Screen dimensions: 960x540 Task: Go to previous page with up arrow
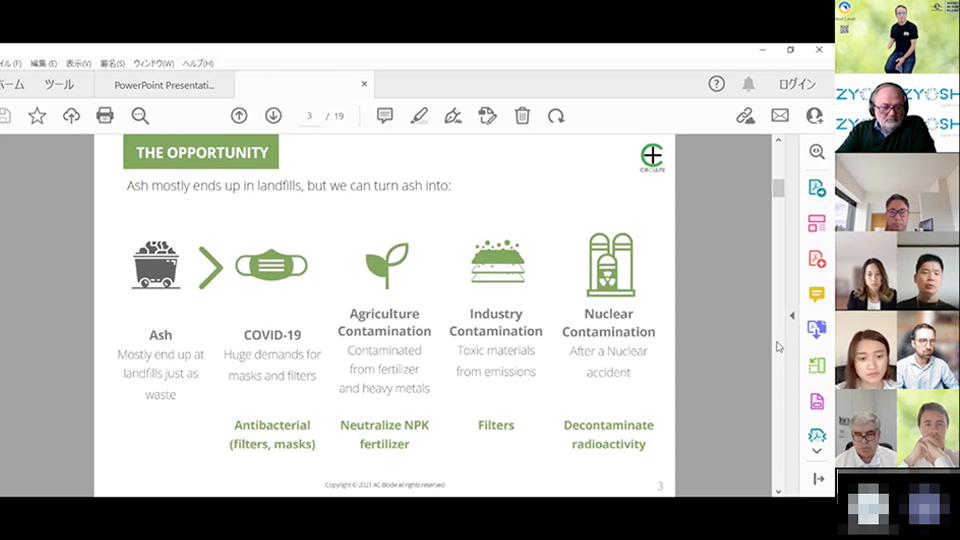coord(239,116)
